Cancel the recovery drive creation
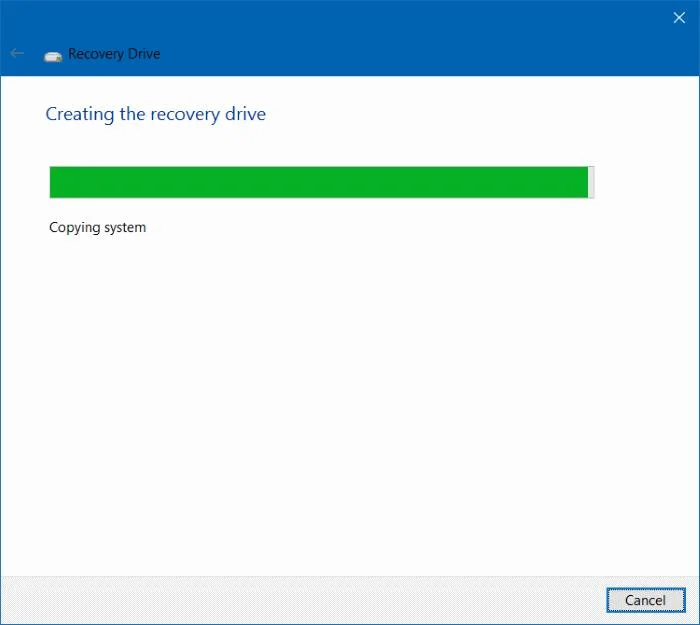The height and width of the screenshot is (625, 700). coord(646,600)
